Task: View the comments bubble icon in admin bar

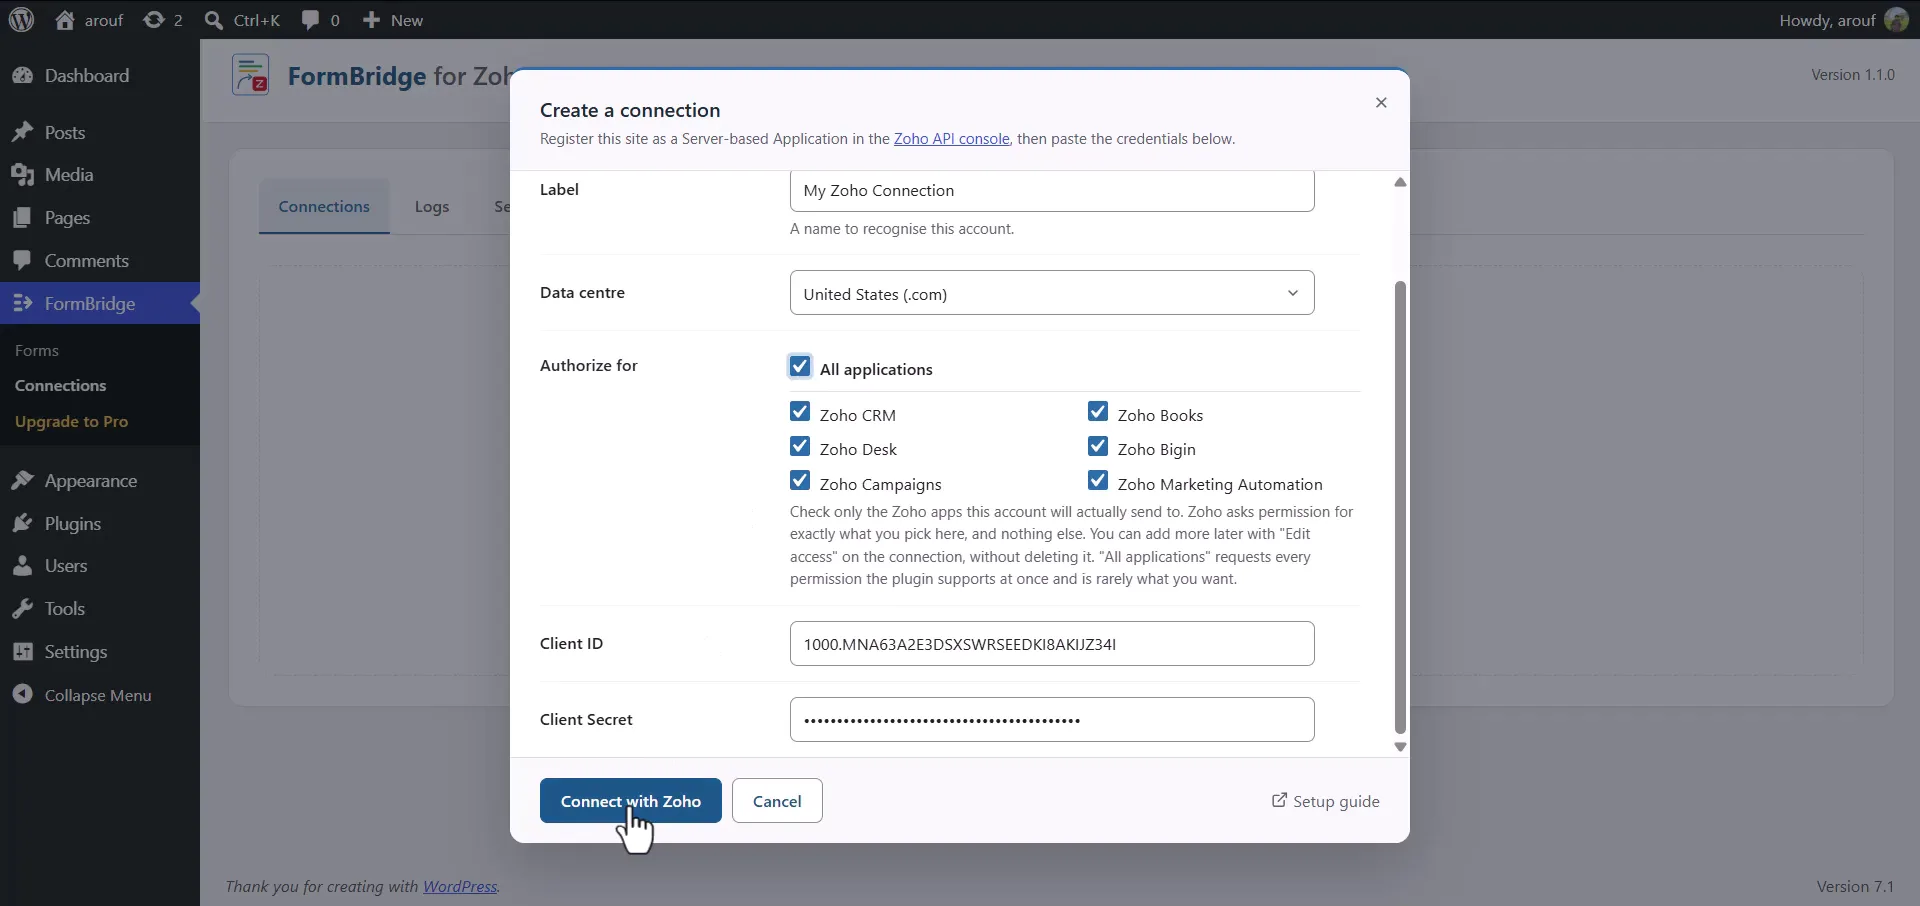Action: (310, 20)
